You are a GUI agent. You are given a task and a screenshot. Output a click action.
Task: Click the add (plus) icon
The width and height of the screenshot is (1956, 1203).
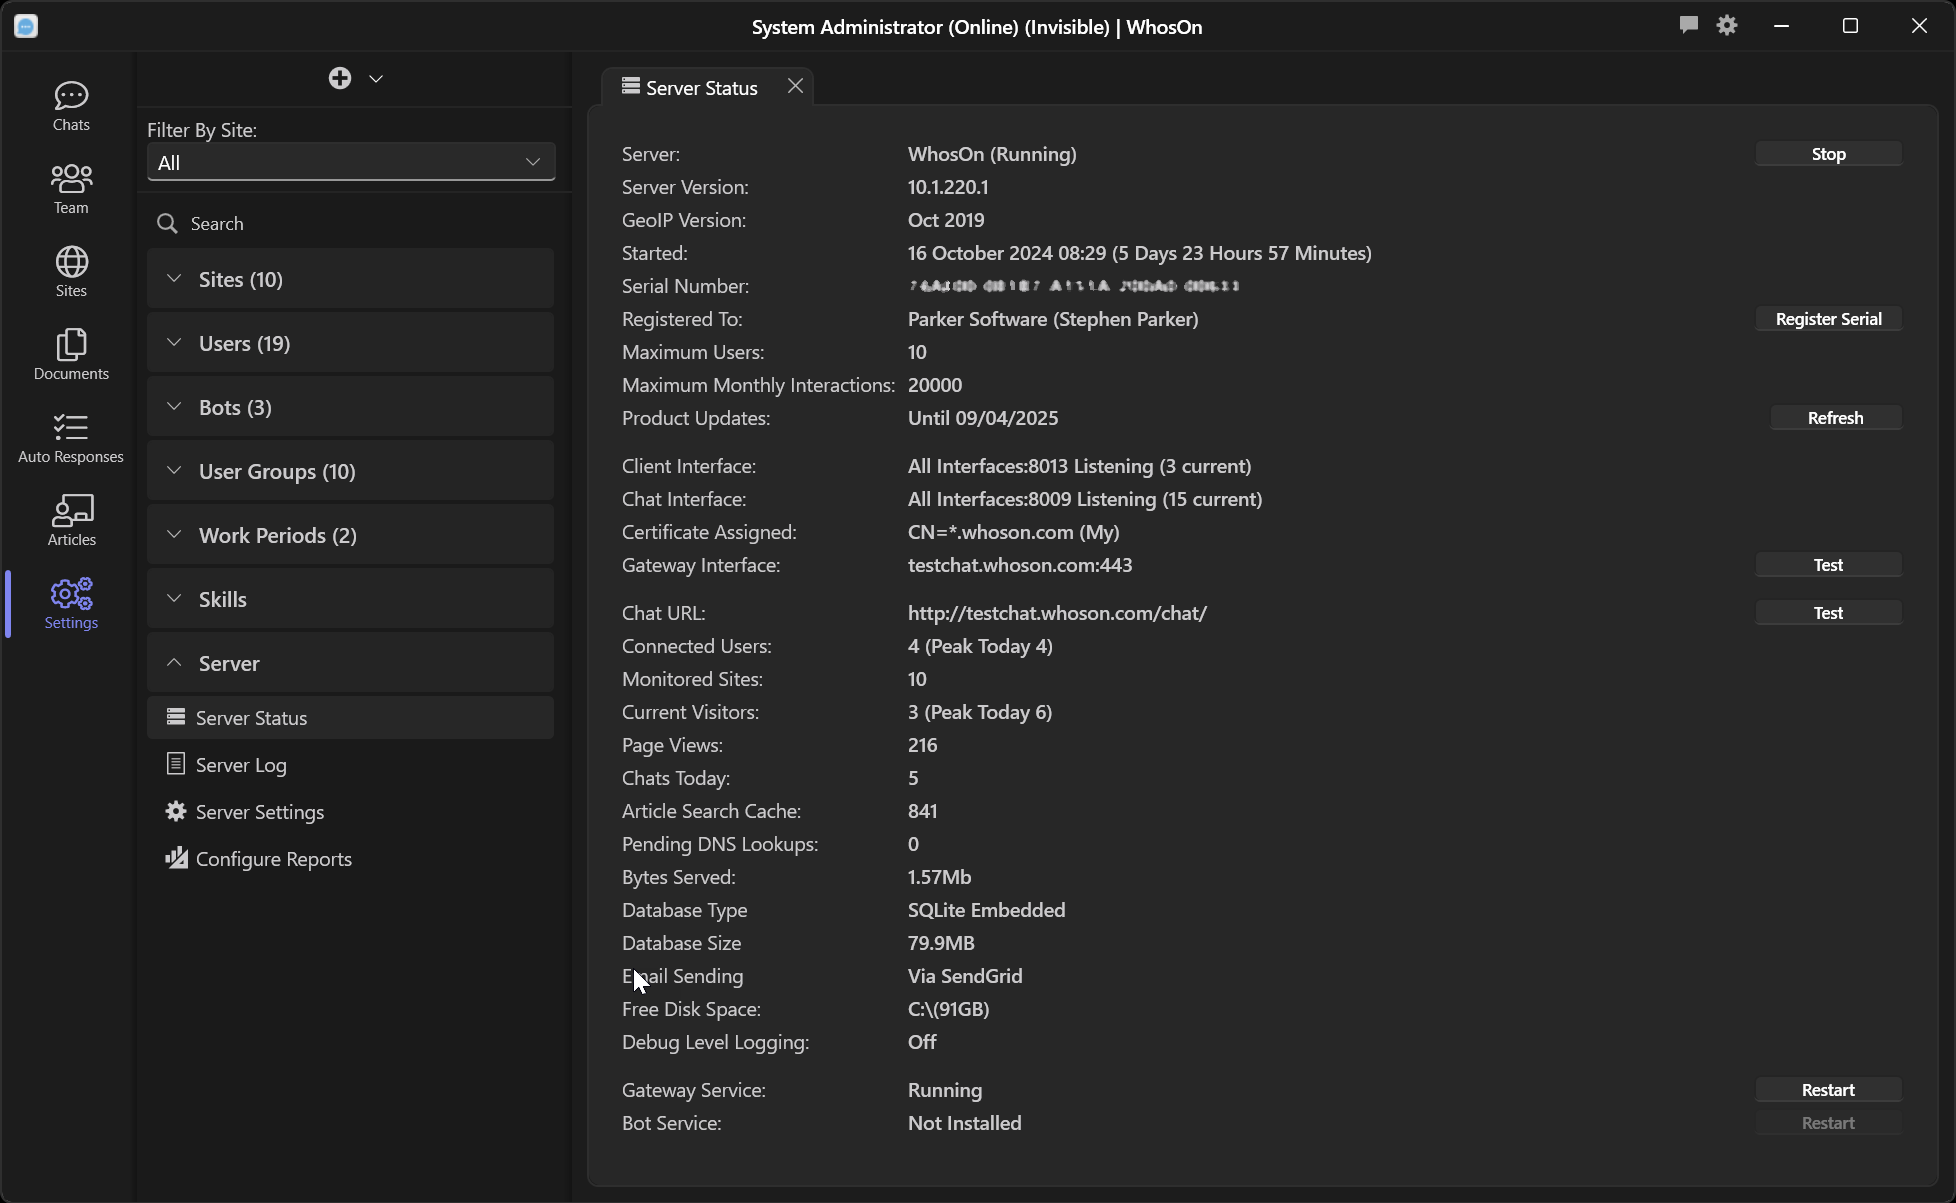point(340,78)
